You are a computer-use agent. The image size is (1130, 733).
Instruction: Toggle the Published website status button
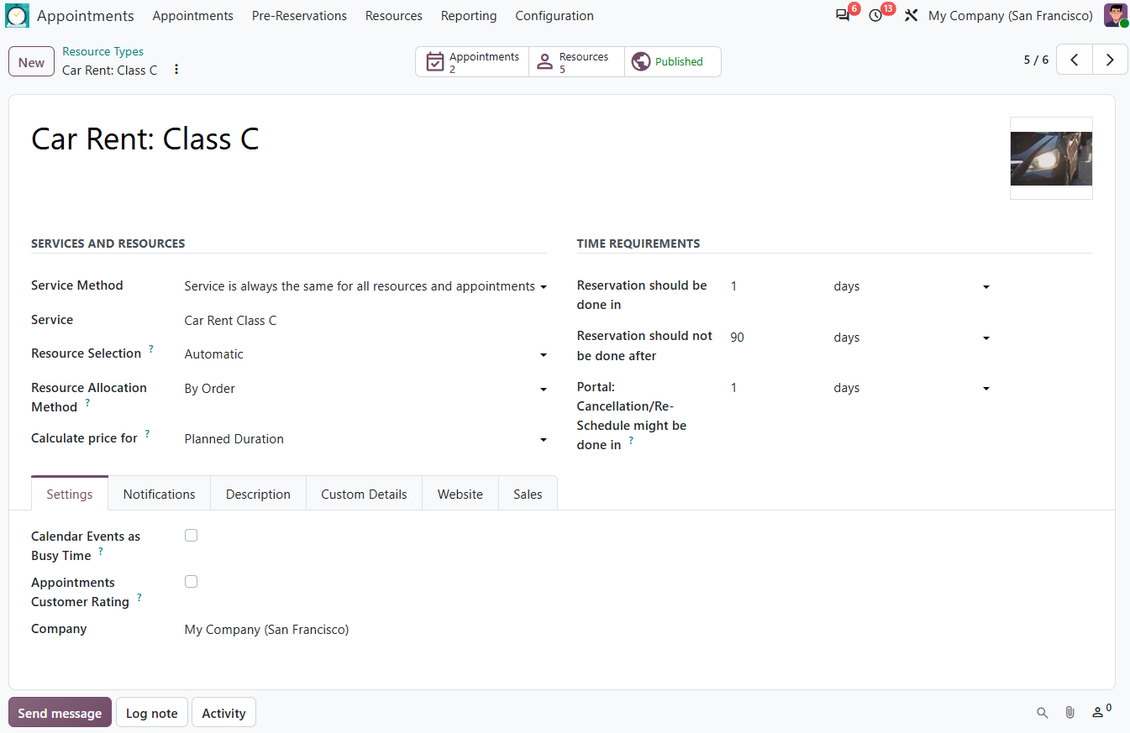(672, 62)
